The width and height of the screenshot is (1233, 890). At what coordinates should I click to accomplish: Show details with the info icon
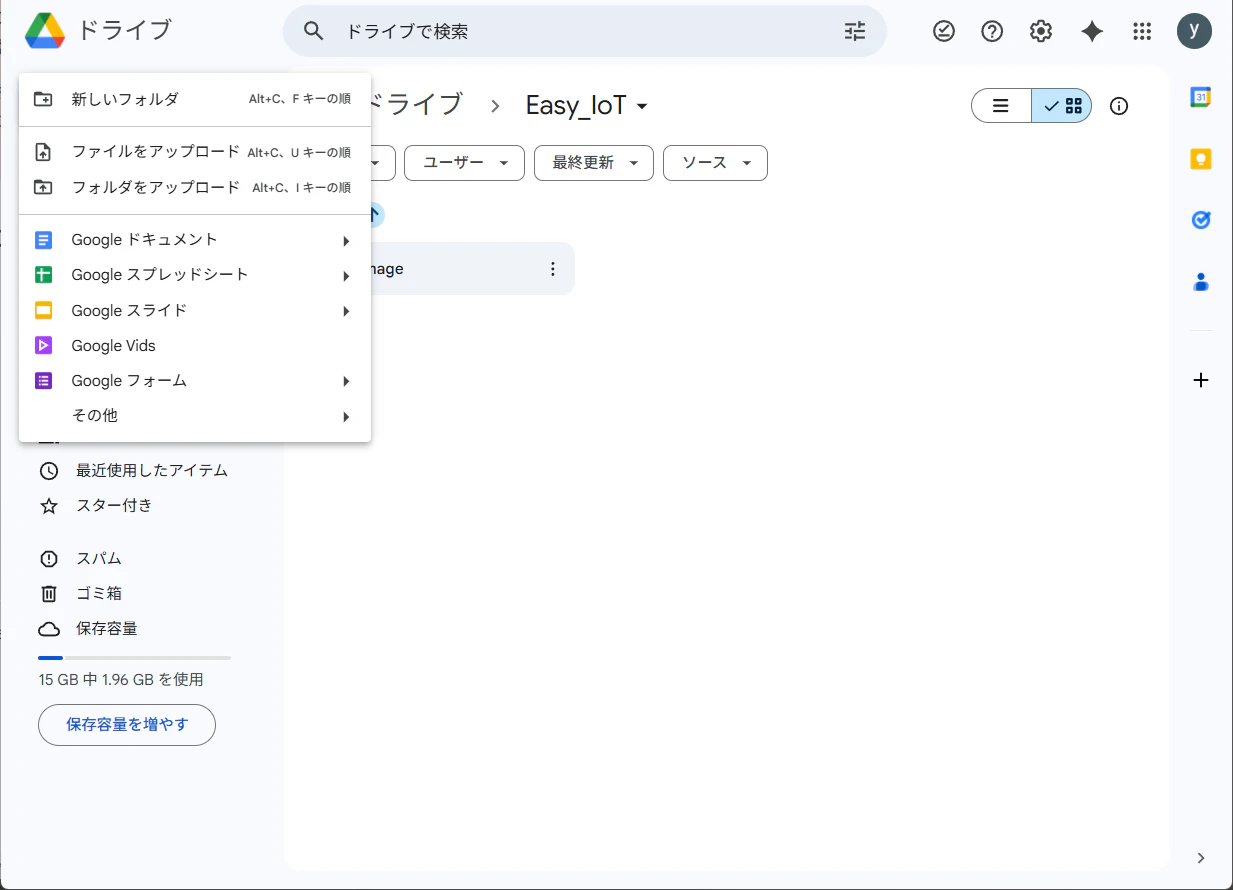pyautogui.click(x=1119, y=106)
